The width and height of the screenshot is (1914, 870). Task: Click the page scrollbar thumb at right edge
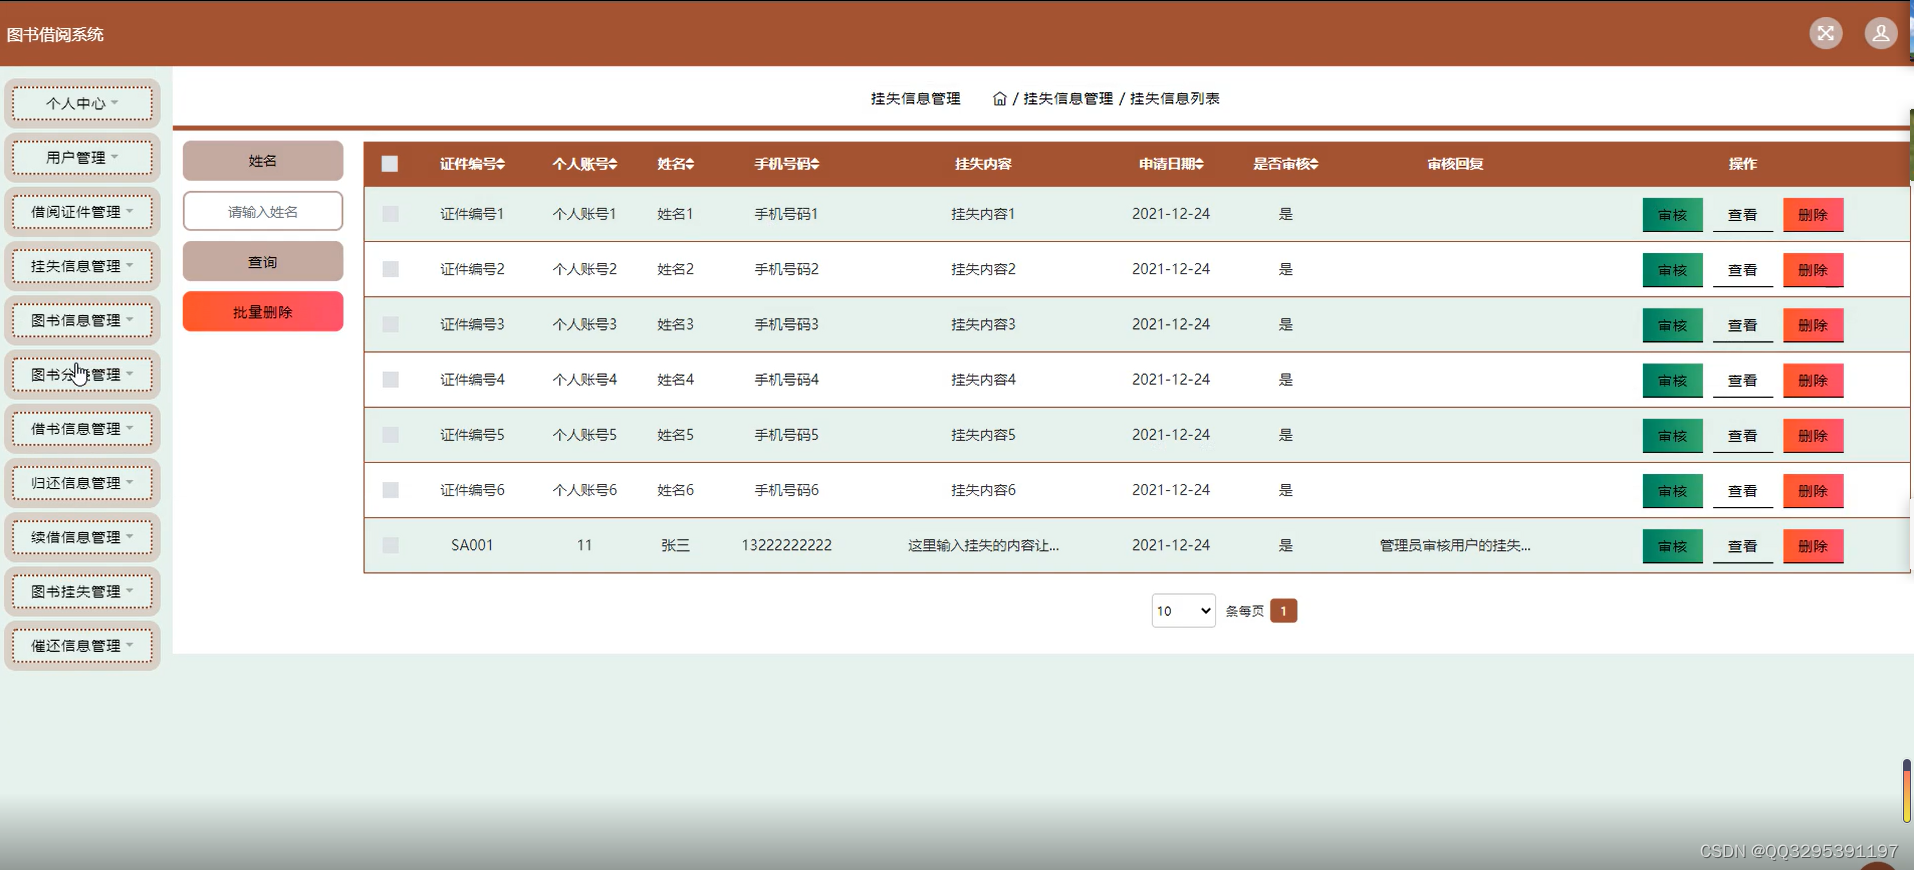(1907, 791)
